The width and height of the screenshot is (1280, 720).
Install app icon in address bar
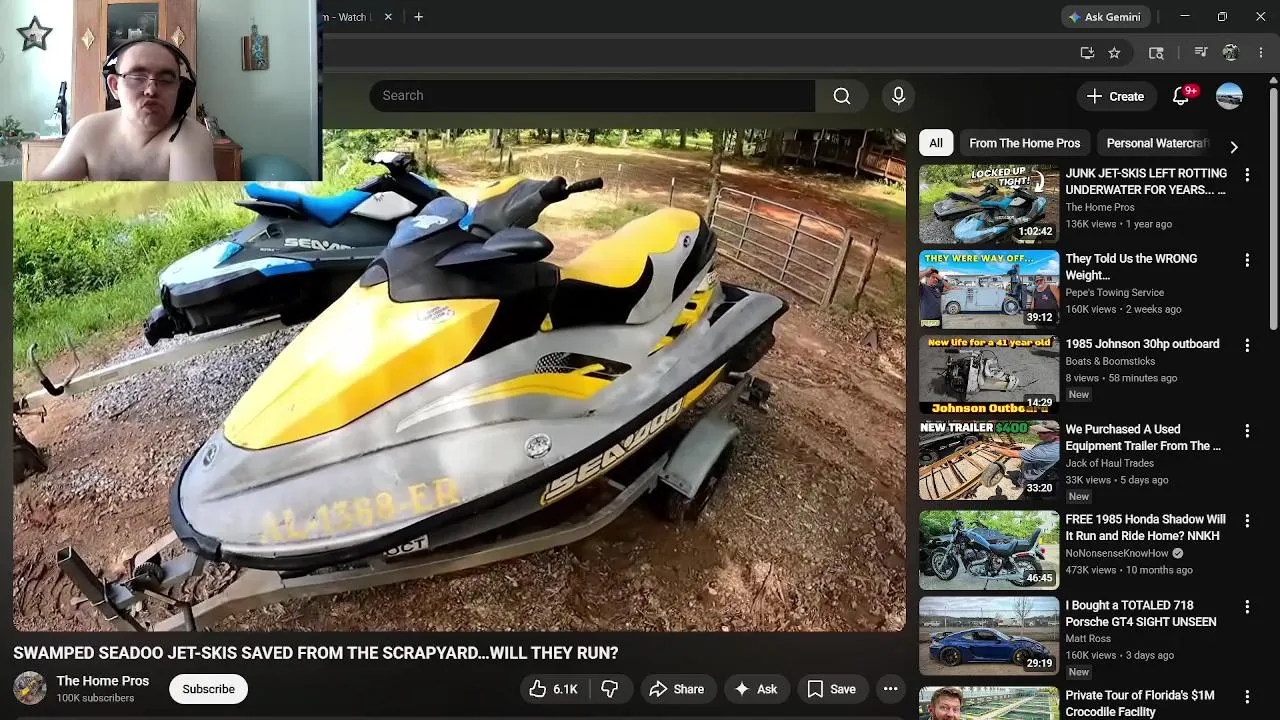click(x=1087, y=53)
